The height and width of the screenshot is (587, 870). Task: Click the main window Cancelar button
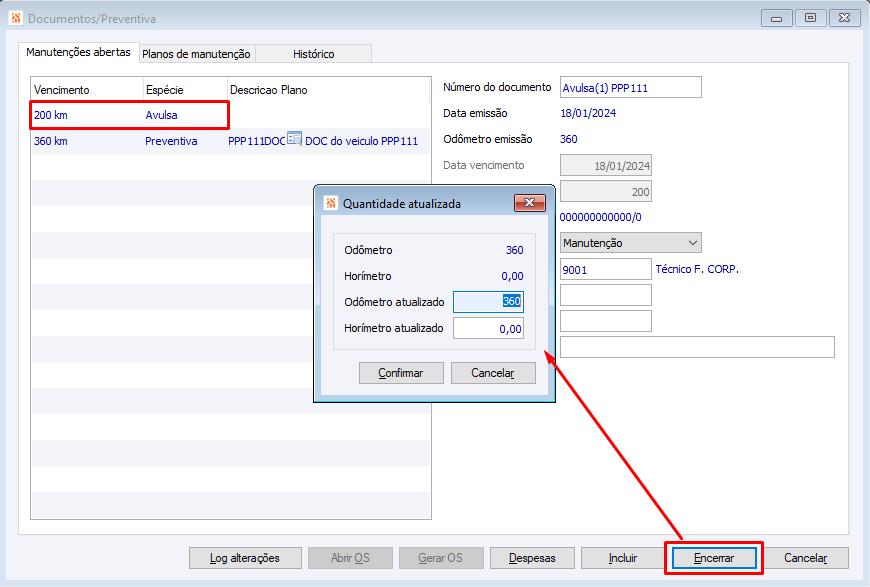click(806, 558)
